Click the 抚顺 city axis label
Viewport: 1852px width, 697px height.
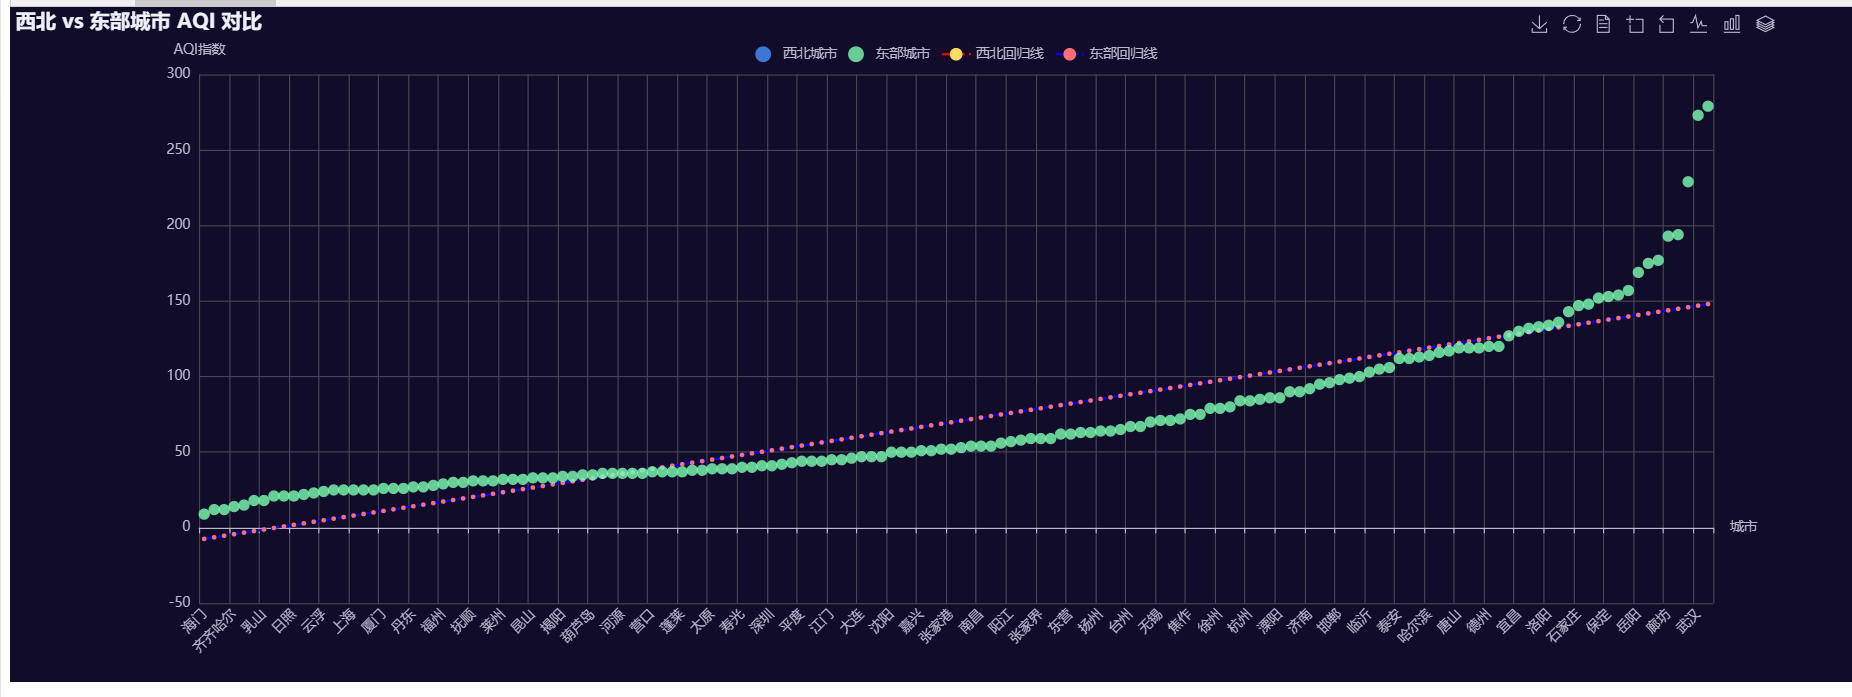coord(462,621)
